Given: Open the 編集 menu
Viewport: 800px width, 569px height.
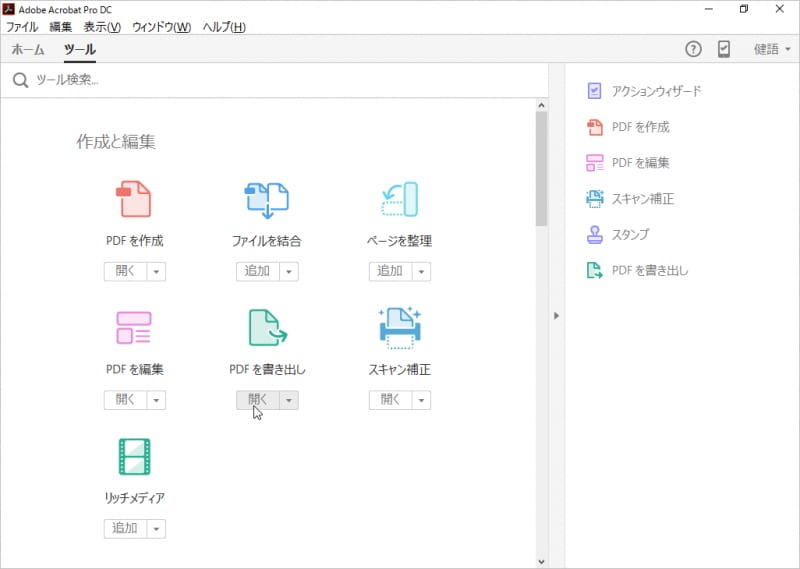Looking at the screenshot, I should [61, 27].
